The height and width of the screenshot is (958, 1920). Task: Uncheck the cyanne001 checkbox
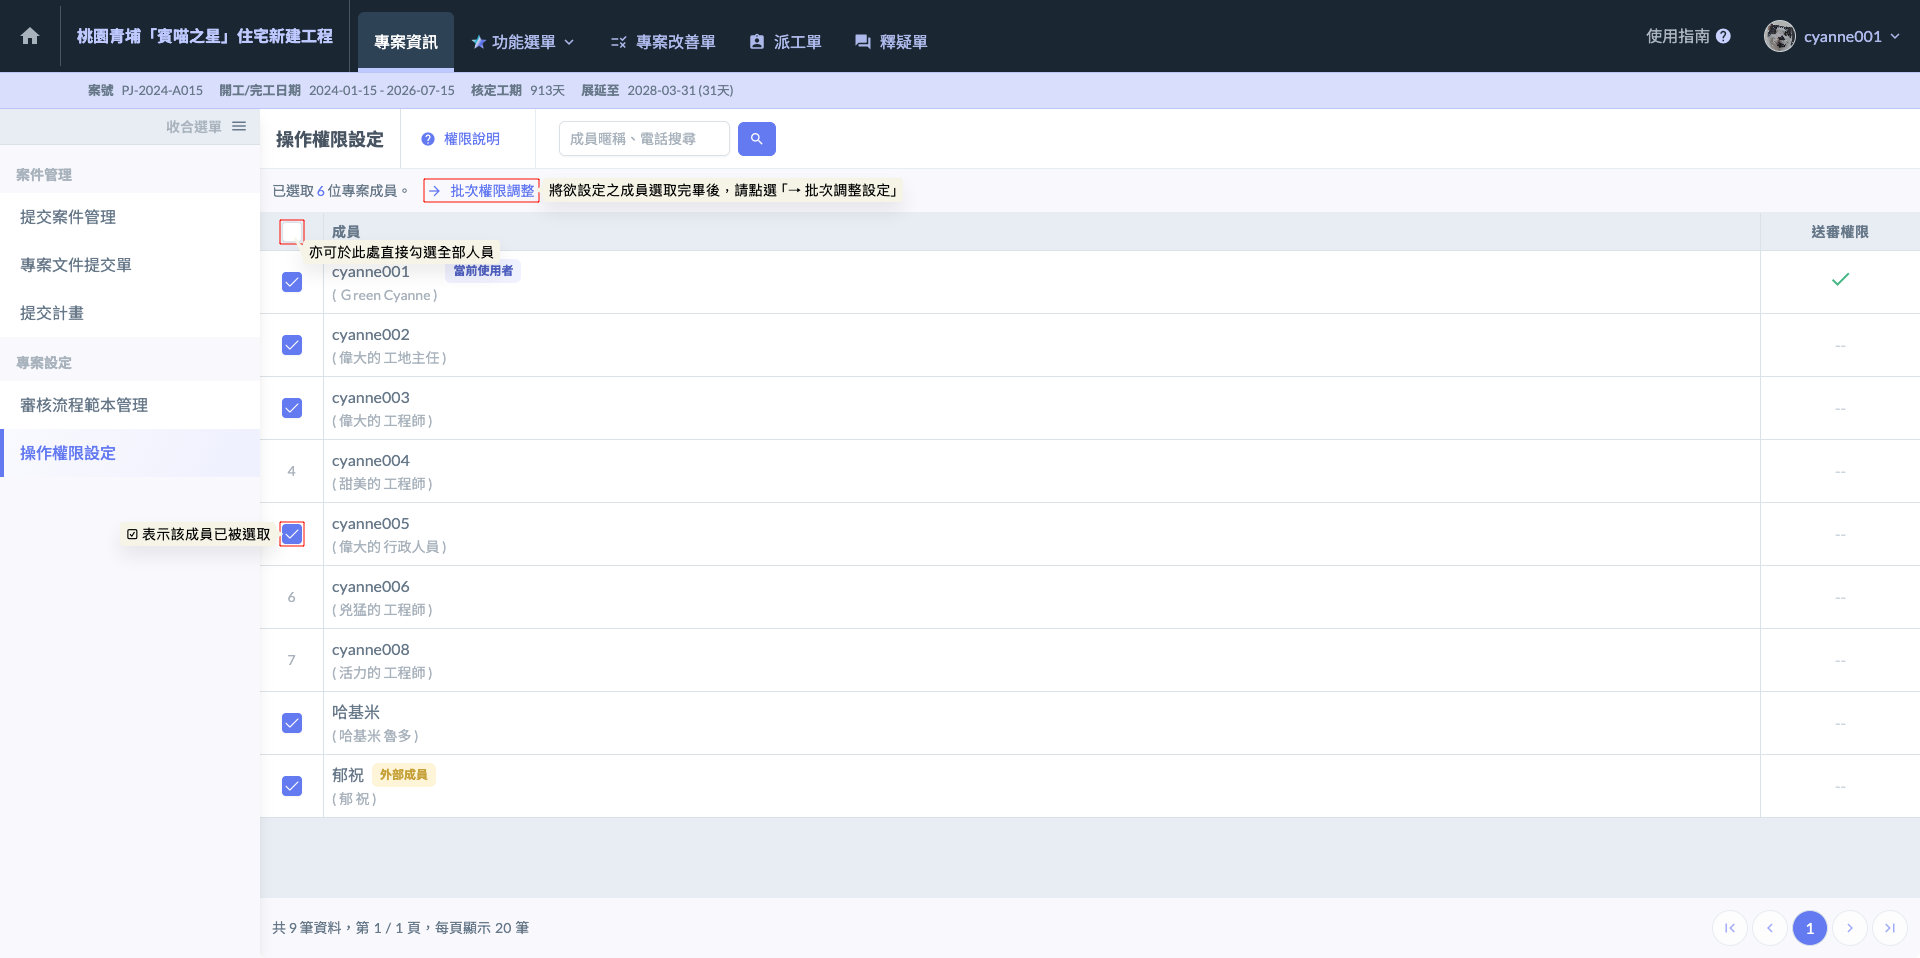(292, 282)
